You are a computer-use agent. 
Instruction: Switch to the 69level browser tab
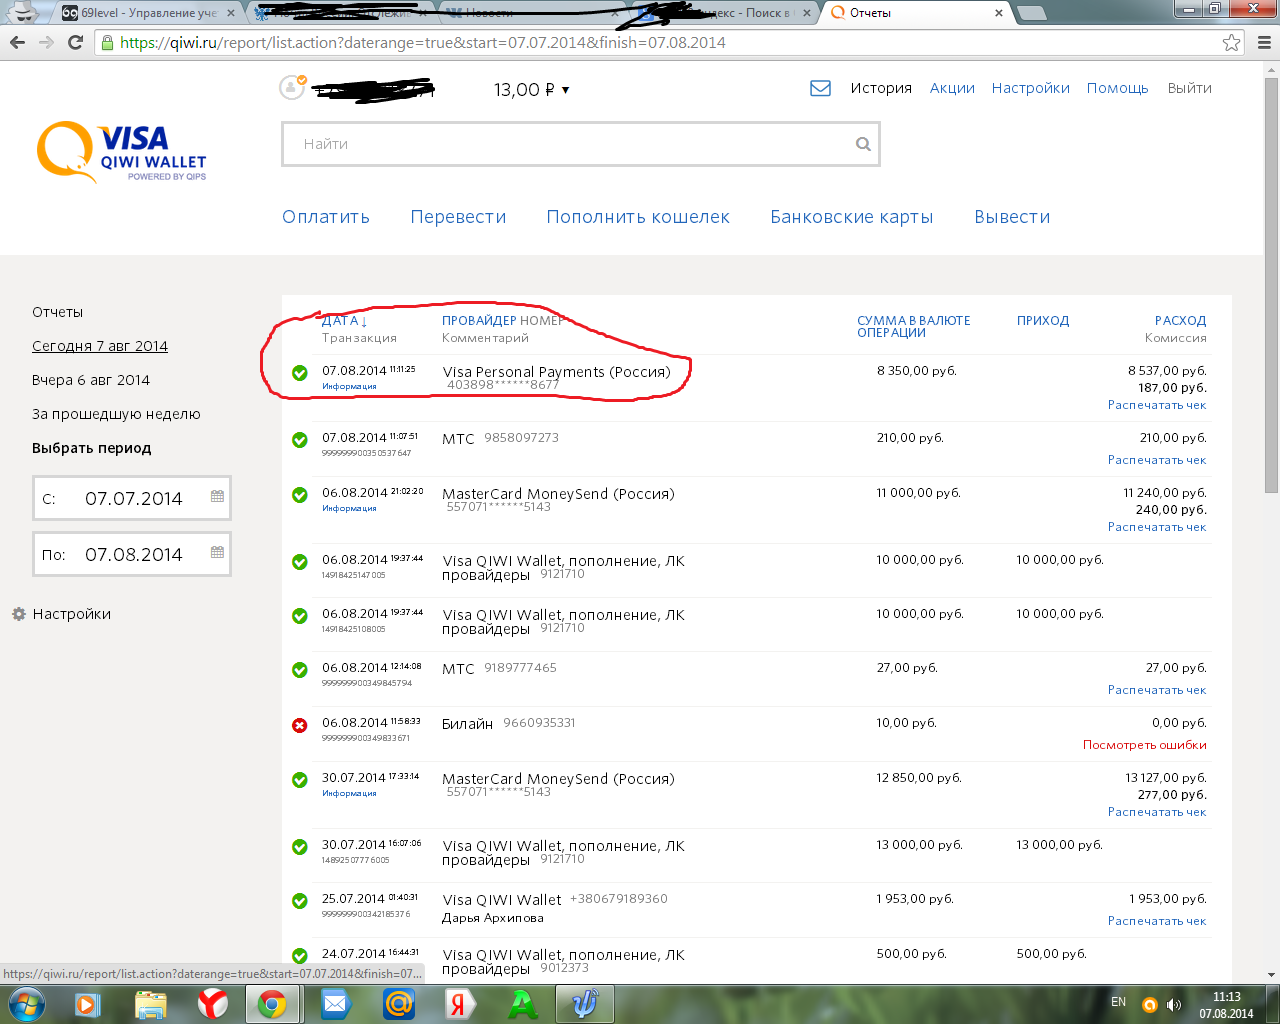(x=149, y=13)
